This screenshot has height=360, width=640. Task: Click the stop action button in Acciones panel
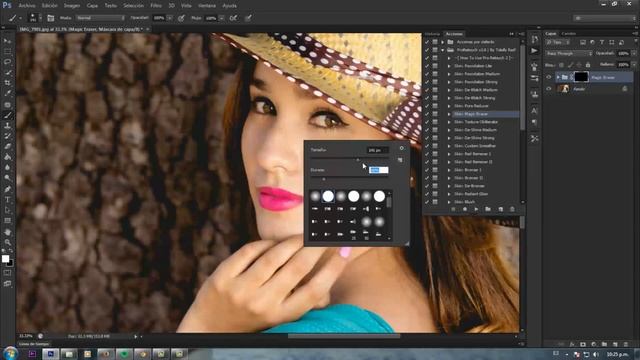(x=453, y=209)
